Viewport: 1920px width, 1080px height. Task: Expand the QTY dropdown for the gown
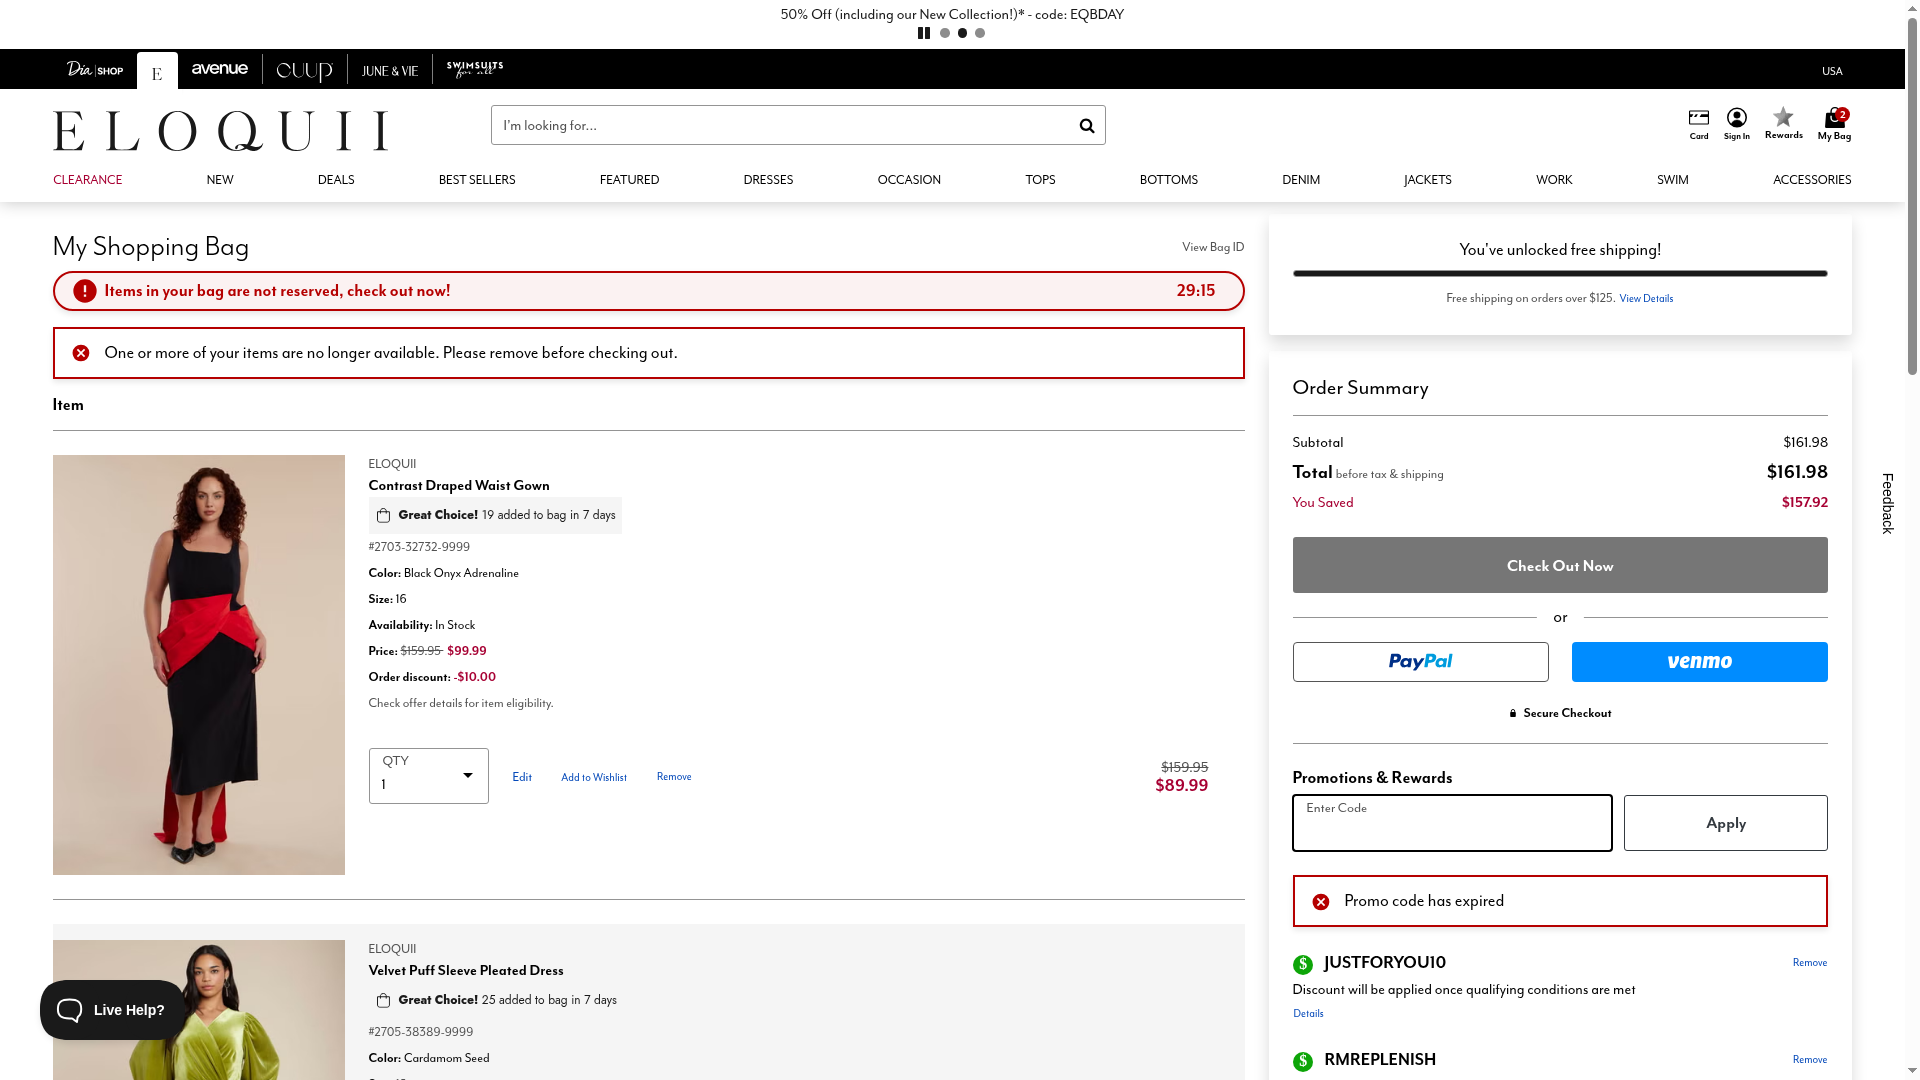(x=428, y=776)
